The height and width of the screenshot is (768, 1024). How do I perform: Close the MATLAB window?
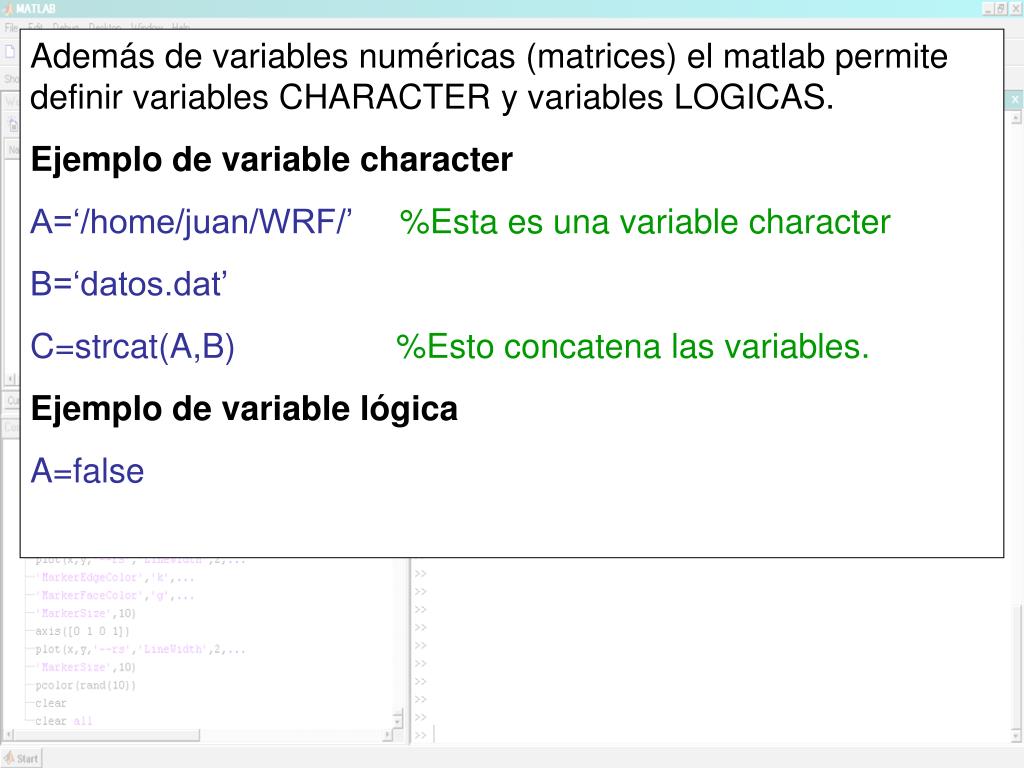tap(1016, 8)
